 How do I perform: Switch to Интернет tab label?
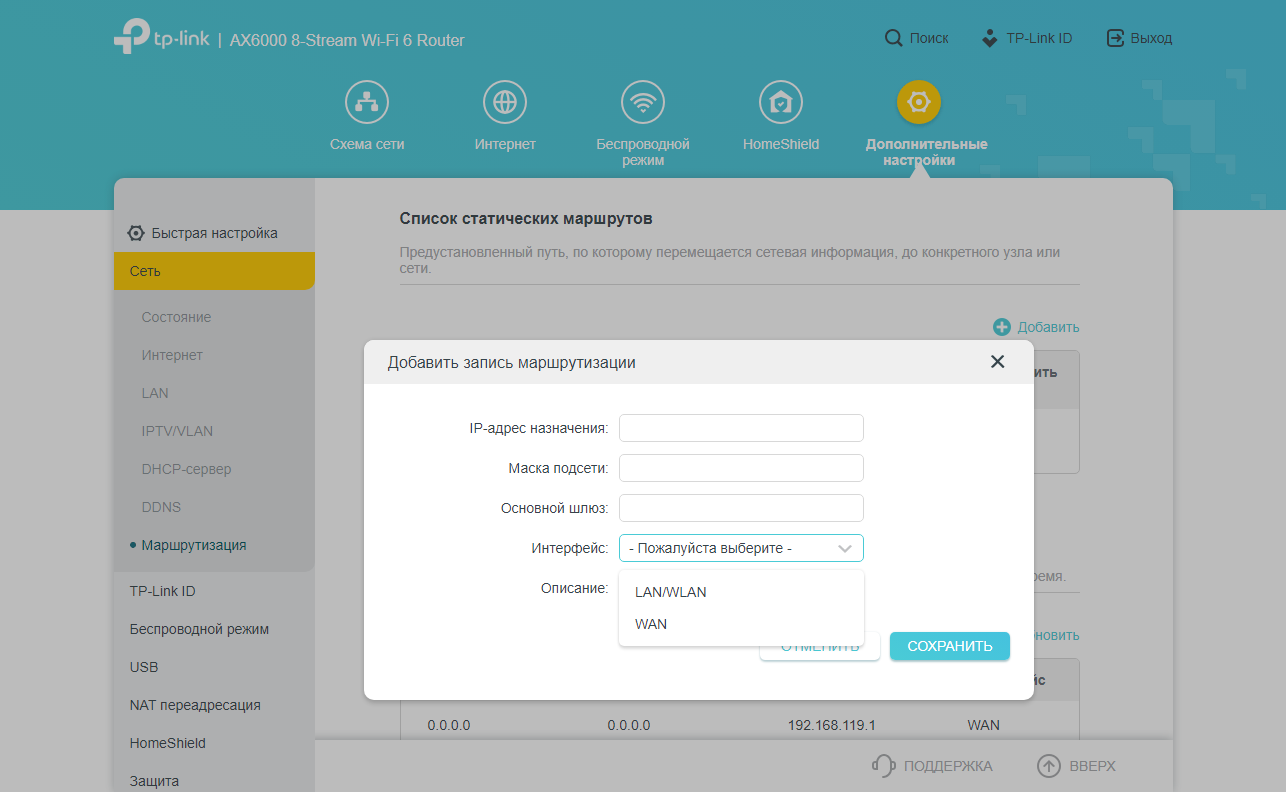(x=505, y=144)
